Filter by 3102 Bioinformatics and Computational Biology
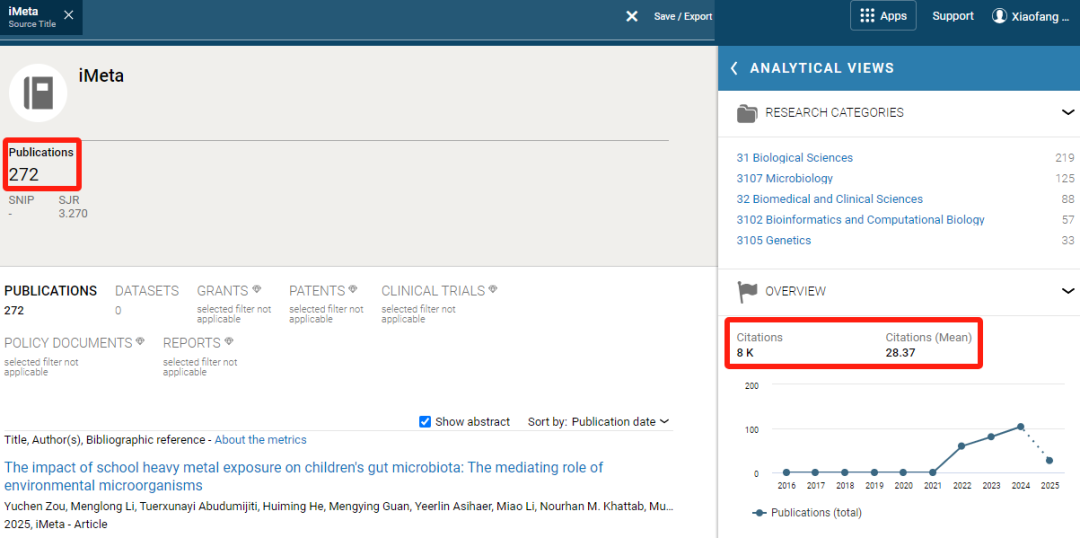Screen dimensions: 1080x538 click(860, 220)
